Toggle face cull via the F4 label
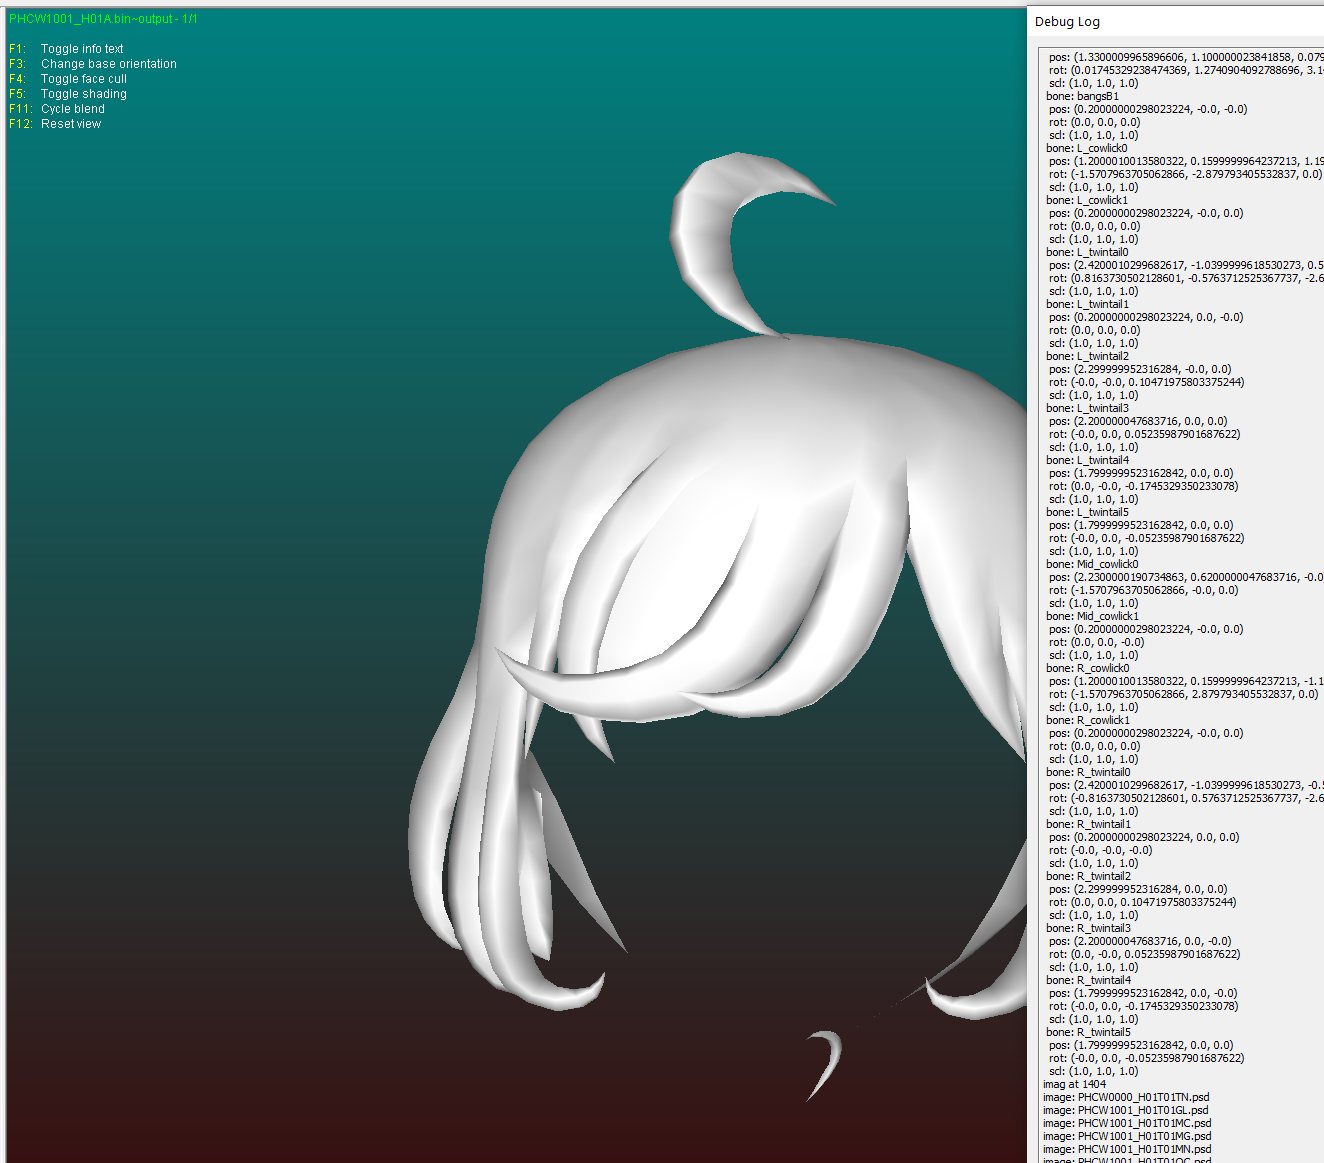This screenshot has height=1163, width=1324. point(67,78)
